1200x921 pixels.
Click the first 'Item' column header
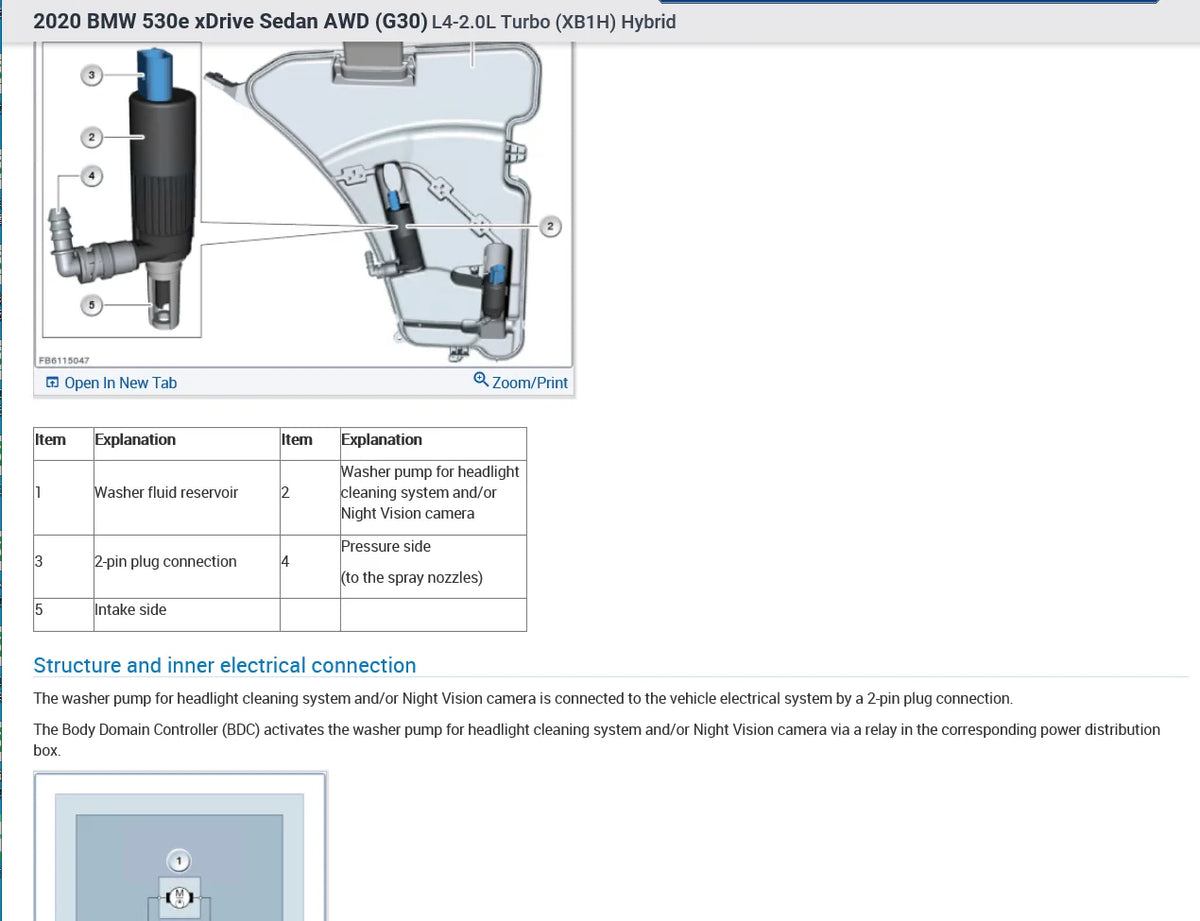[x=50, y=440]
